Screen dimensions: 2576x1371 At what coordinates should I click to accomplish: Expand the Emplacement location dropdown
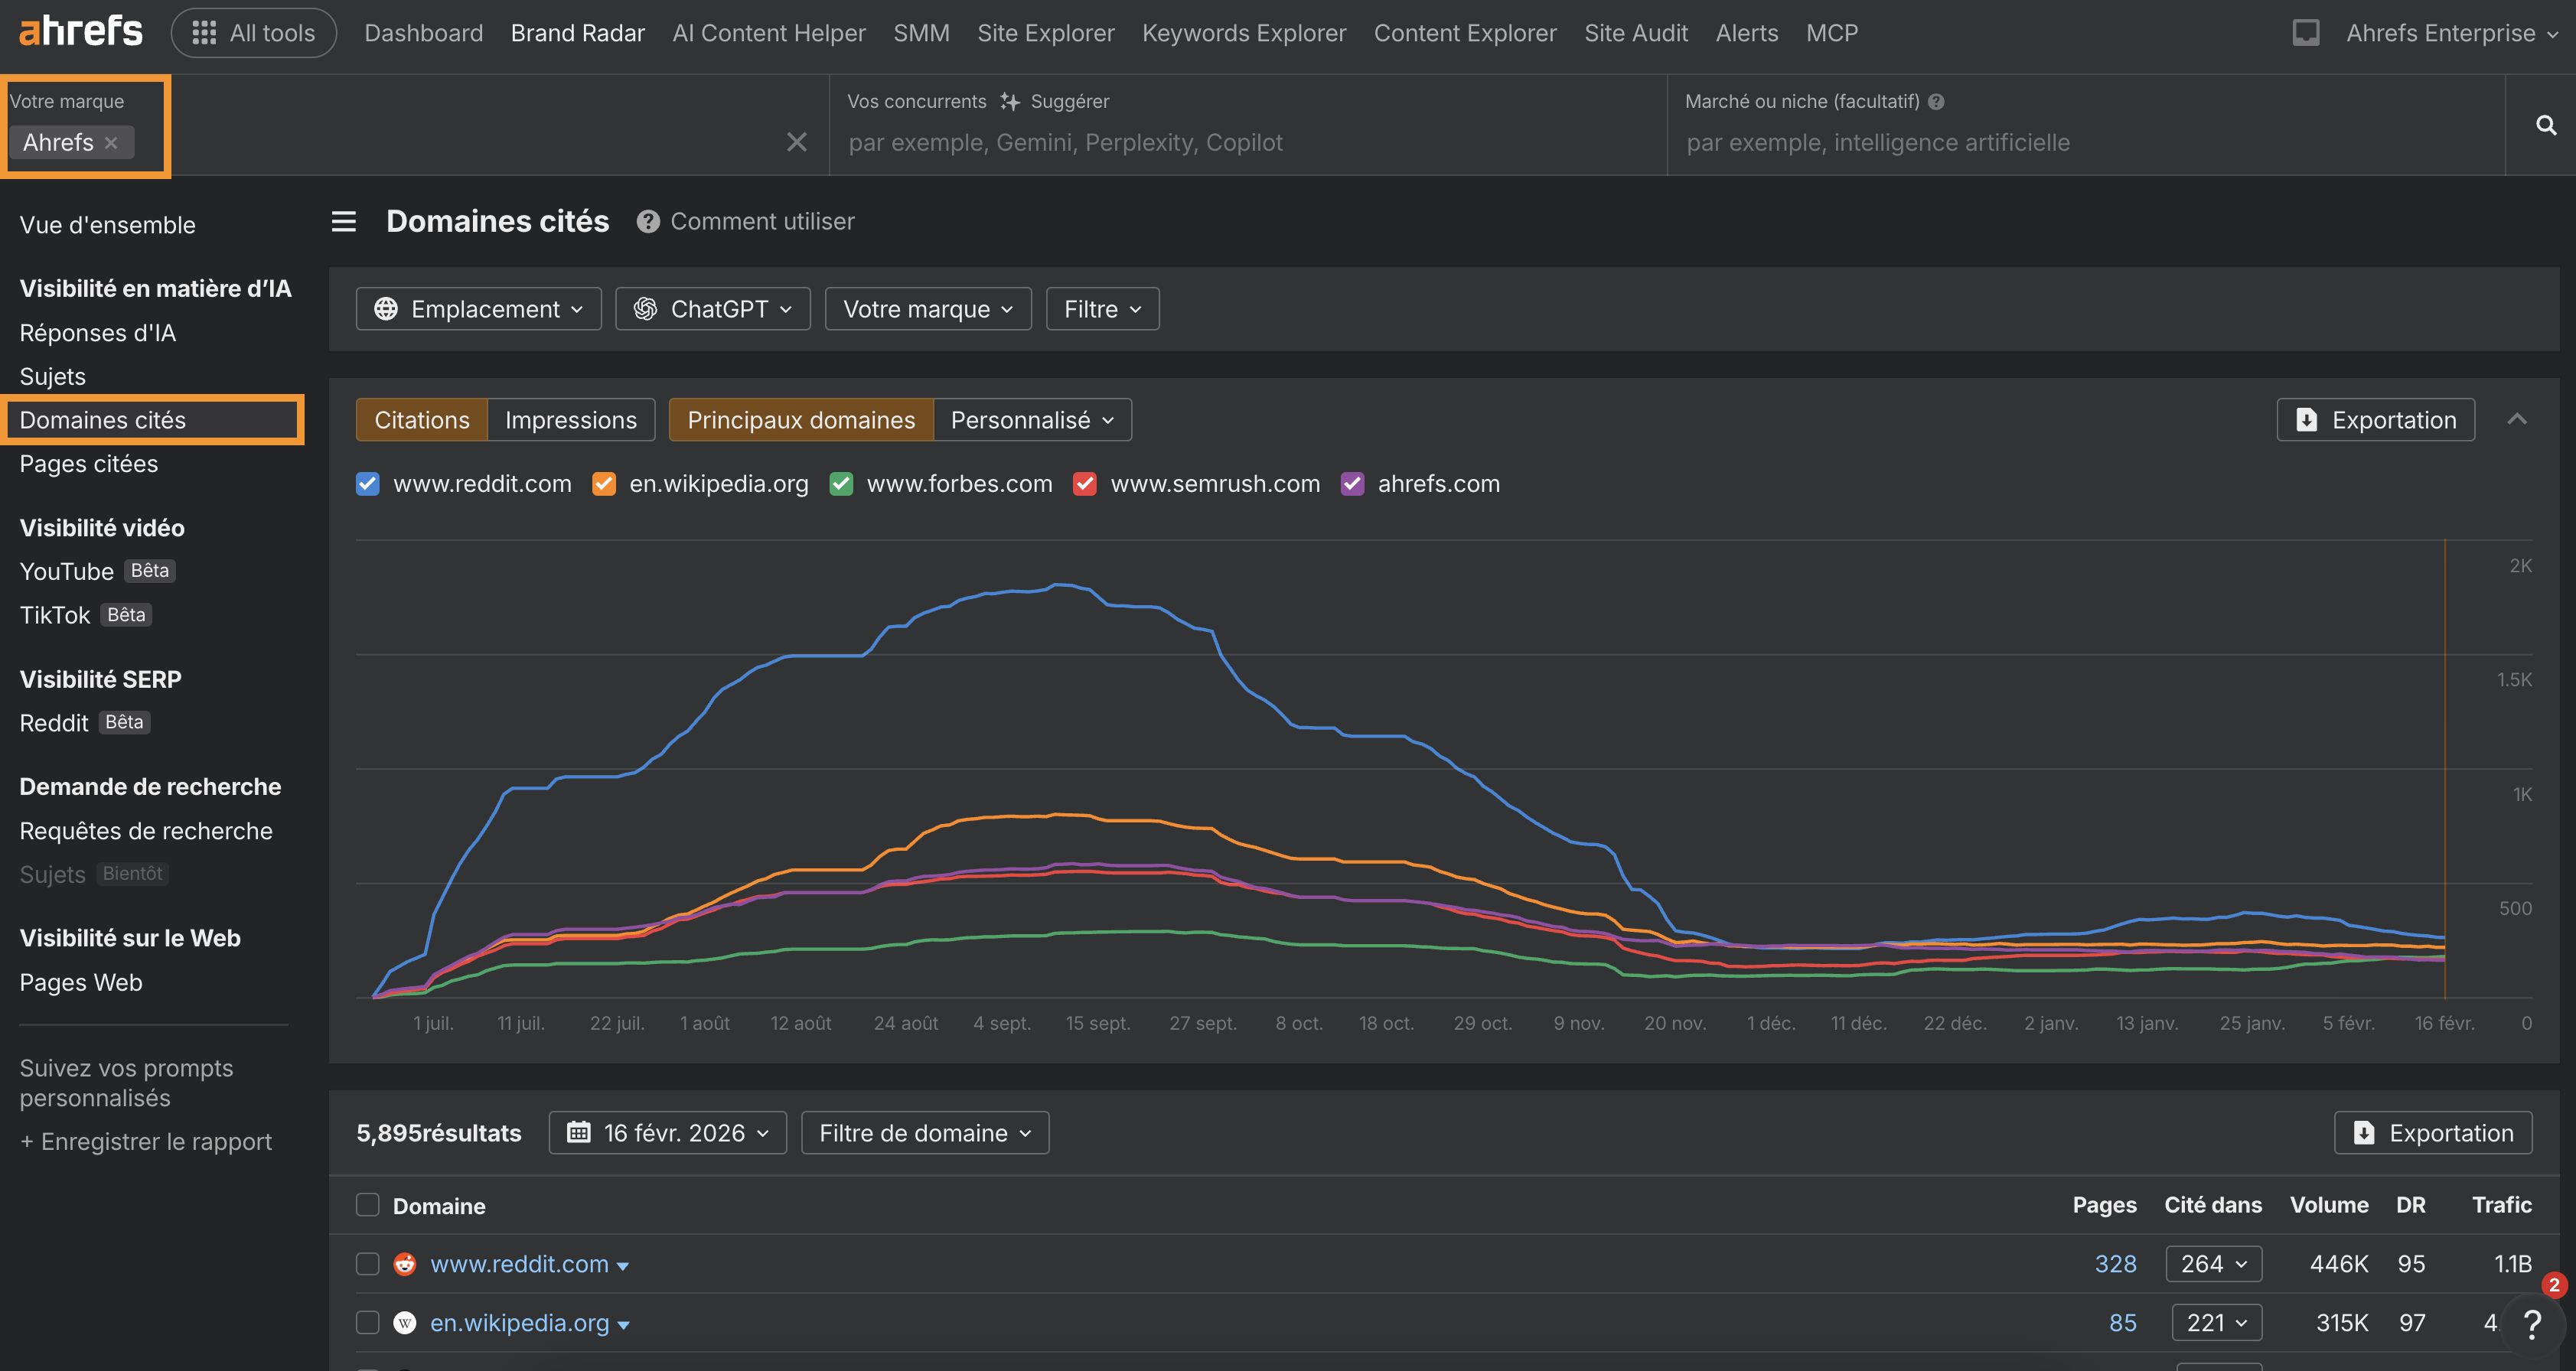478,309
